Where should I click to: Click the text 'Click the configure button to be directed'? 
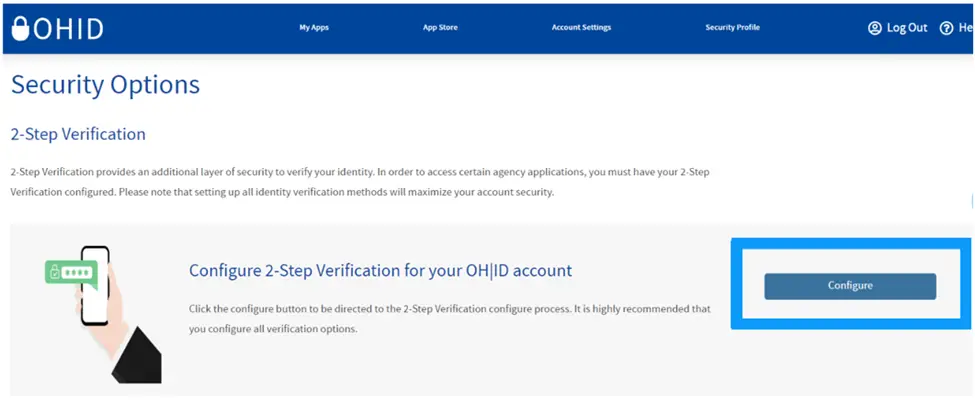tap(450, 319)
